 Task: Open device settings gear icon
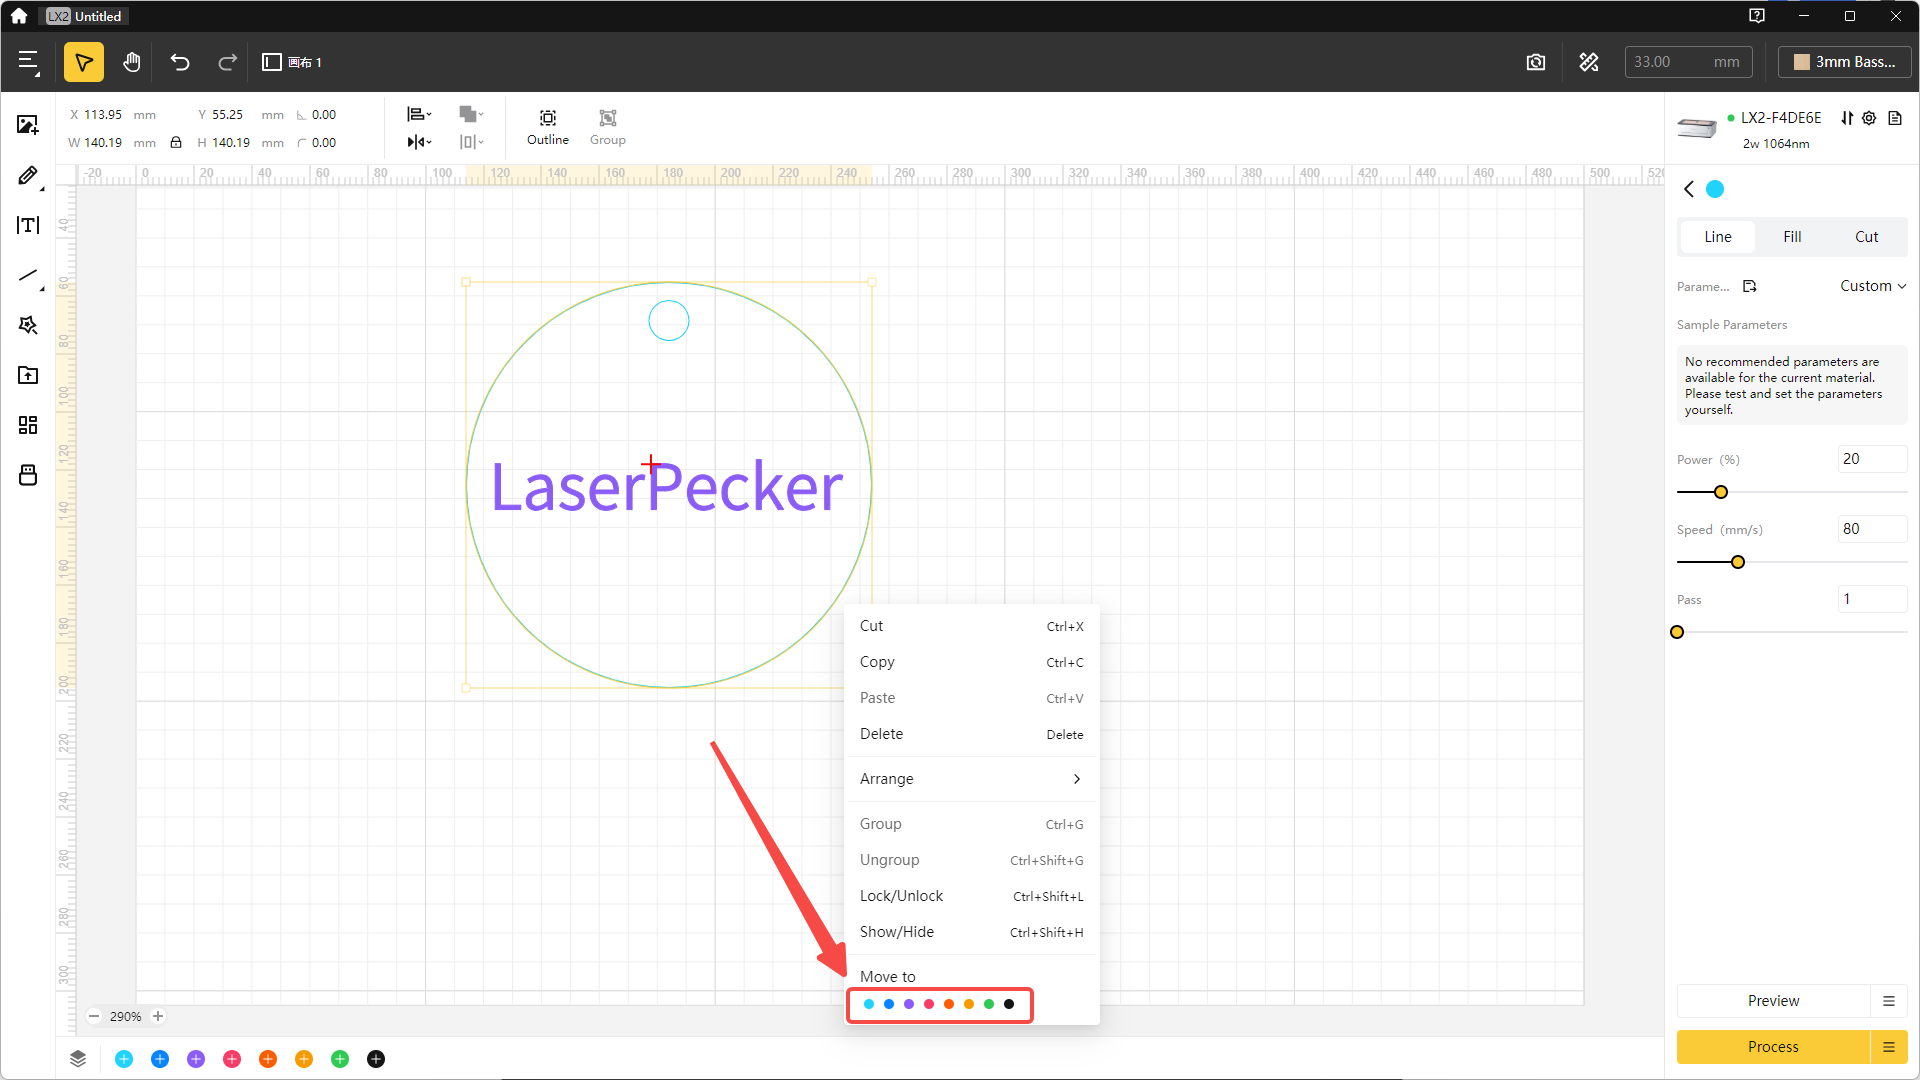pos(1869,118)
